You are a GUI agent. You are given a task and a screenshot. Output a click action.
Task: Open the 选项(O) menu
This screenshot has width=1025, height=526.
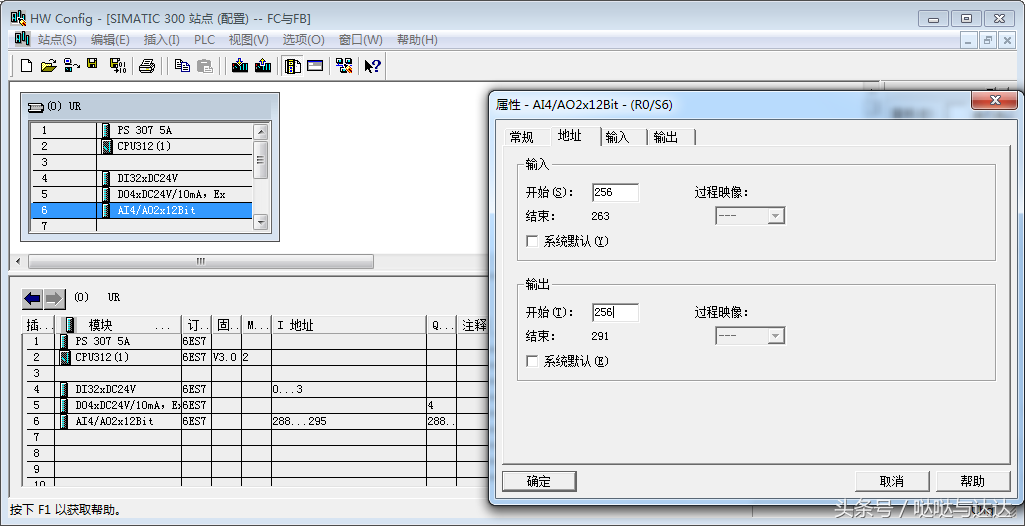pos(303,40)
